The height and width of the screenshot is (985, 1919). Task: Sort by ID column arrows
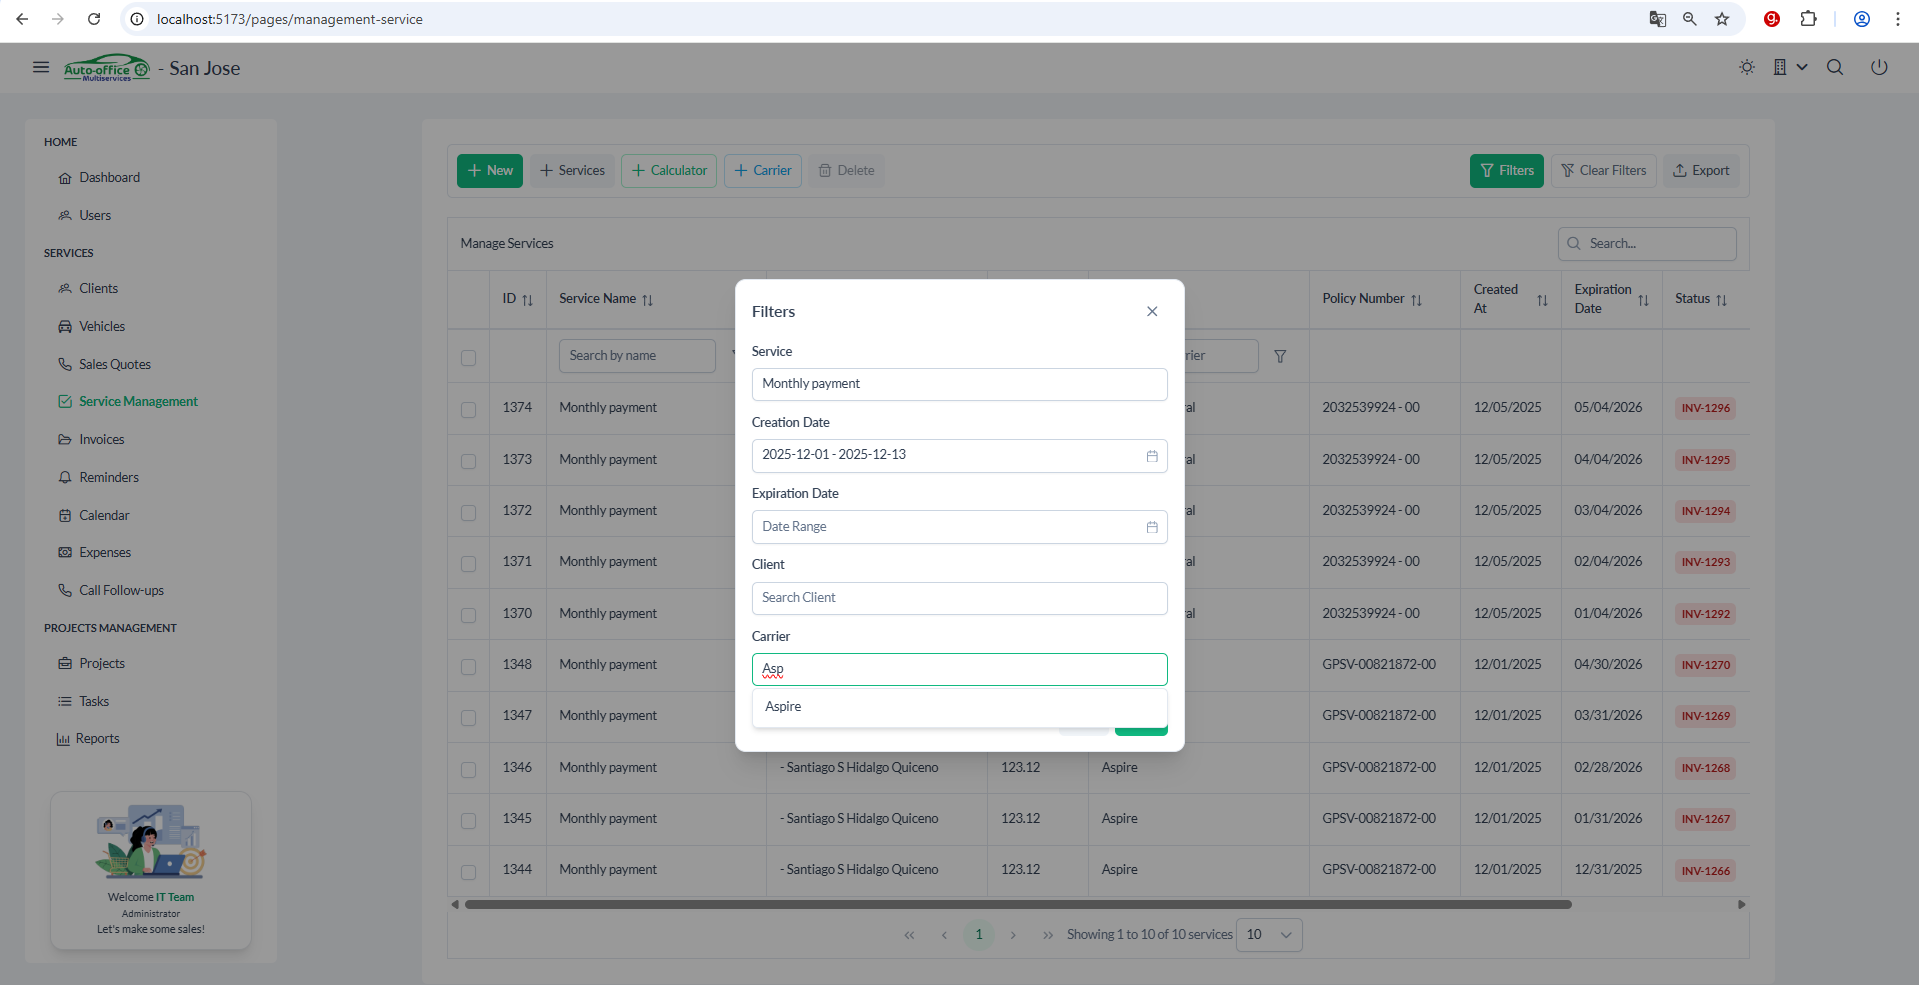point(527,299)
